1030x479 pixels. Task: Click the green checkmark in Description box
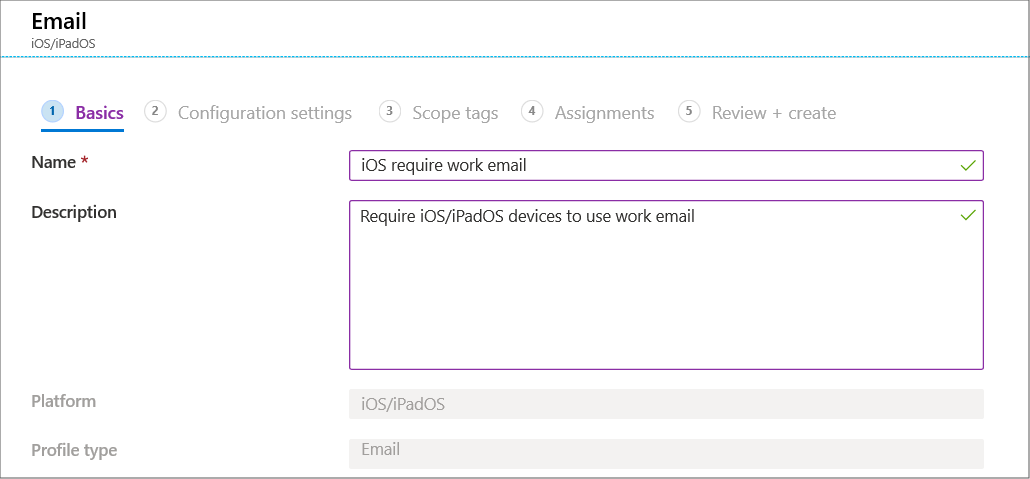[968, 215]
